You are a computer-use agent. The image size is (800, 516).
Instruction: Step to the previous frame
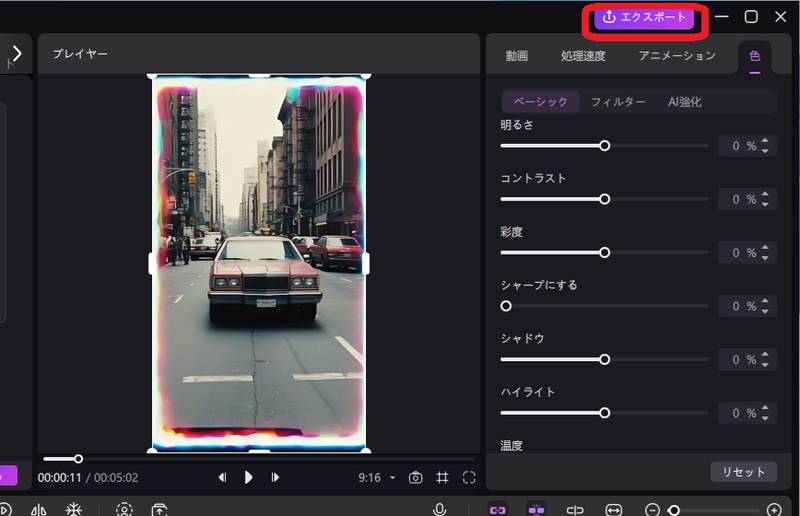[x=222, y=477]
